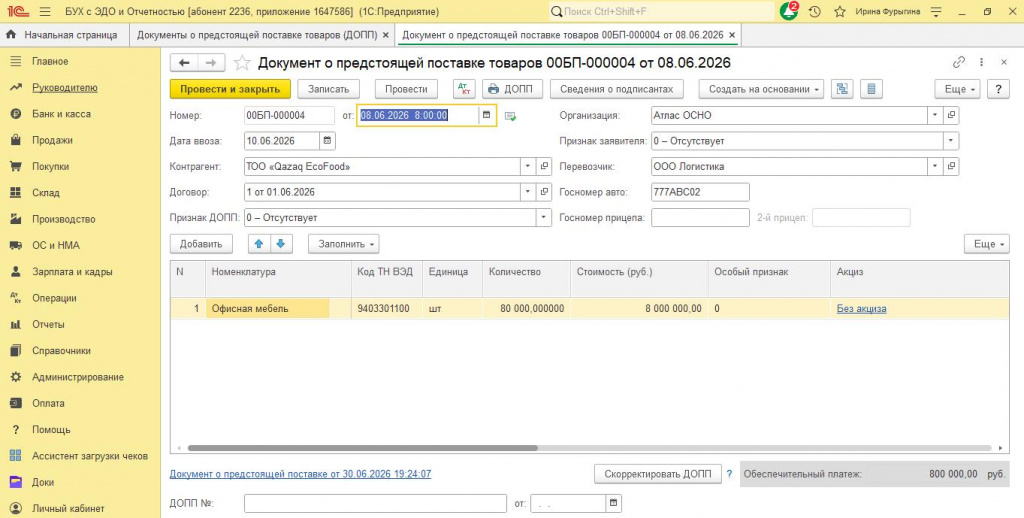Image resolution: width=1024 pixels, height=518 pixels.
Task: Move the row down with the blue arrow
Action: click(x=281, y=244)
